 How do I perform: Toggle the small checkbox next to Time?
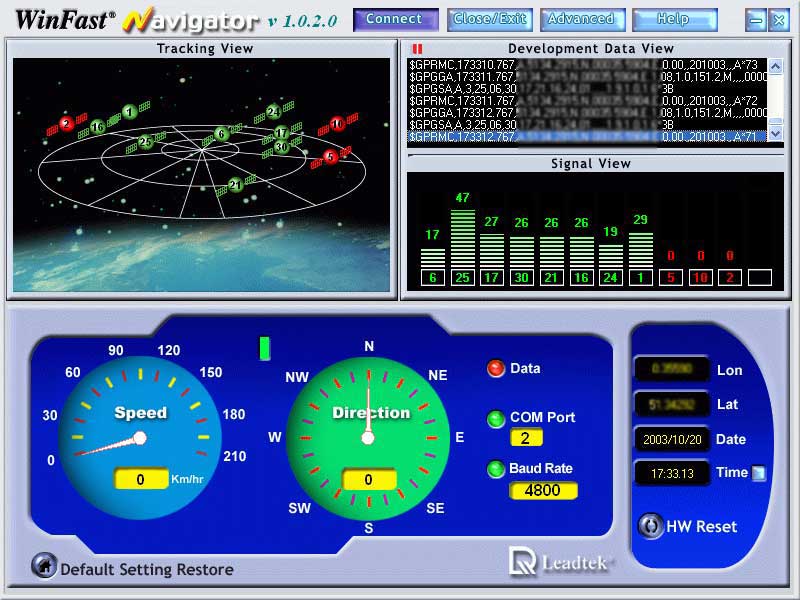coord(759,473)
